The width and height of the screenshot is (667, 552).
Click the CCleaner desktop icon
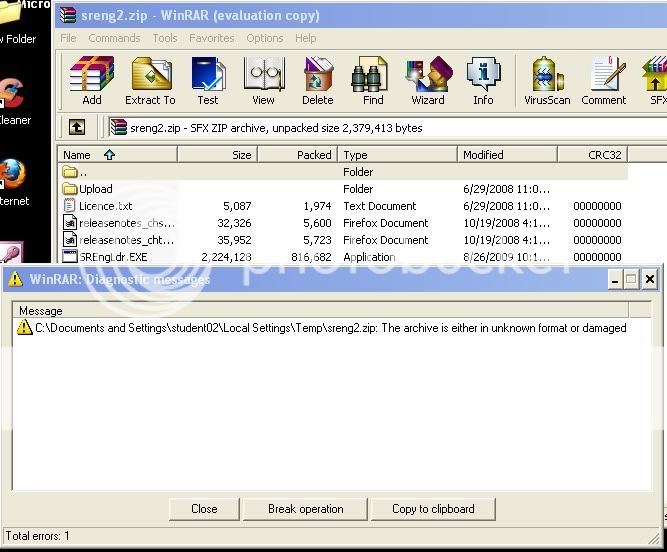click(x=11, y=93)
